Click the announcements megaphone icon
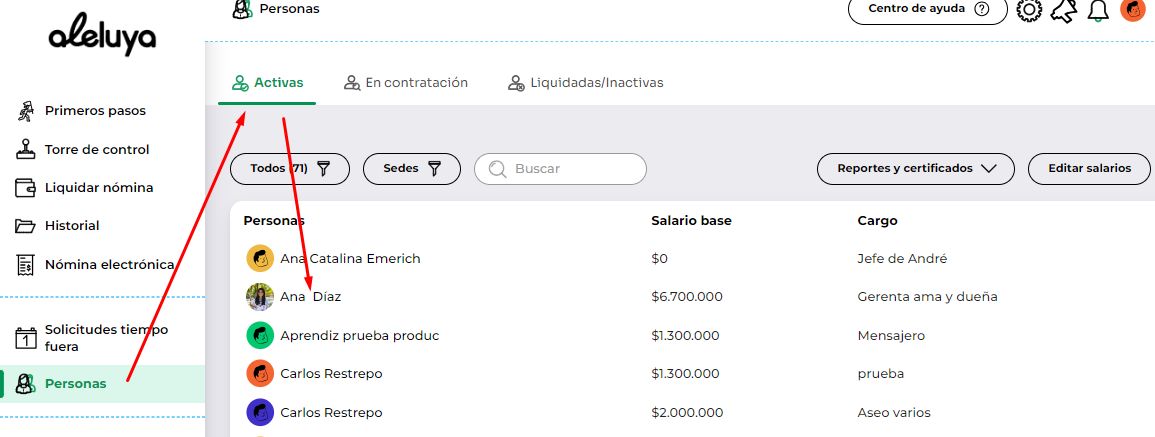Viewport: 1155px width, 437px height. tap(1063, 10)
